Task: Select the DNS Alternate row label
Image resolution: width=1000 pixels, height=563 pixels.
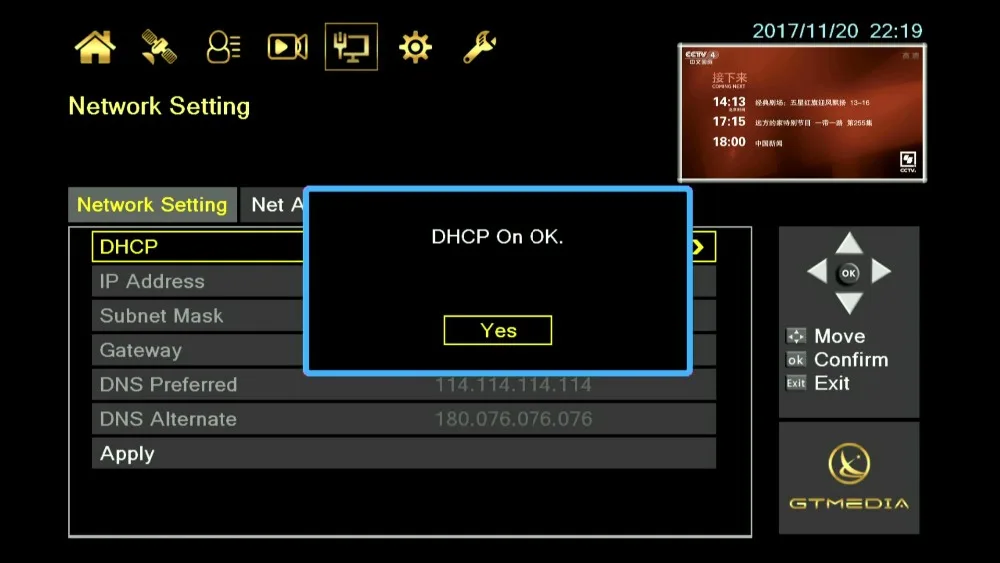Action: point(168,419)
